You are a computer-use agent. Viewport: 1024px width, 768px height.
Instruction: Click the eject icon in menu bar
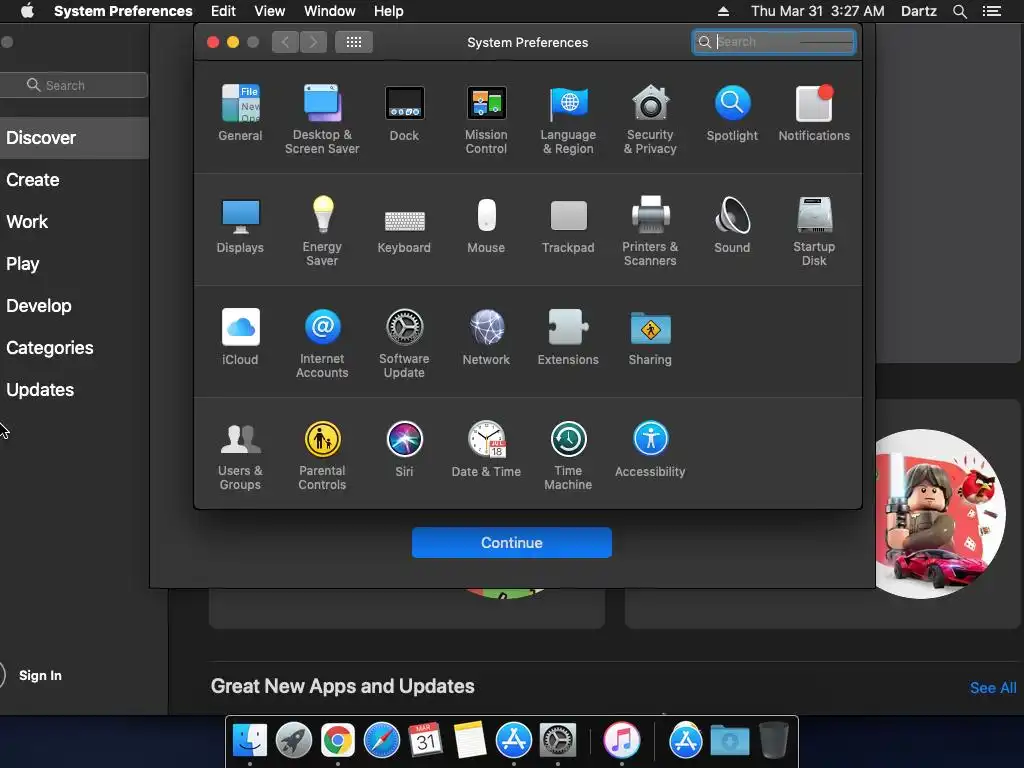(723, 11)
